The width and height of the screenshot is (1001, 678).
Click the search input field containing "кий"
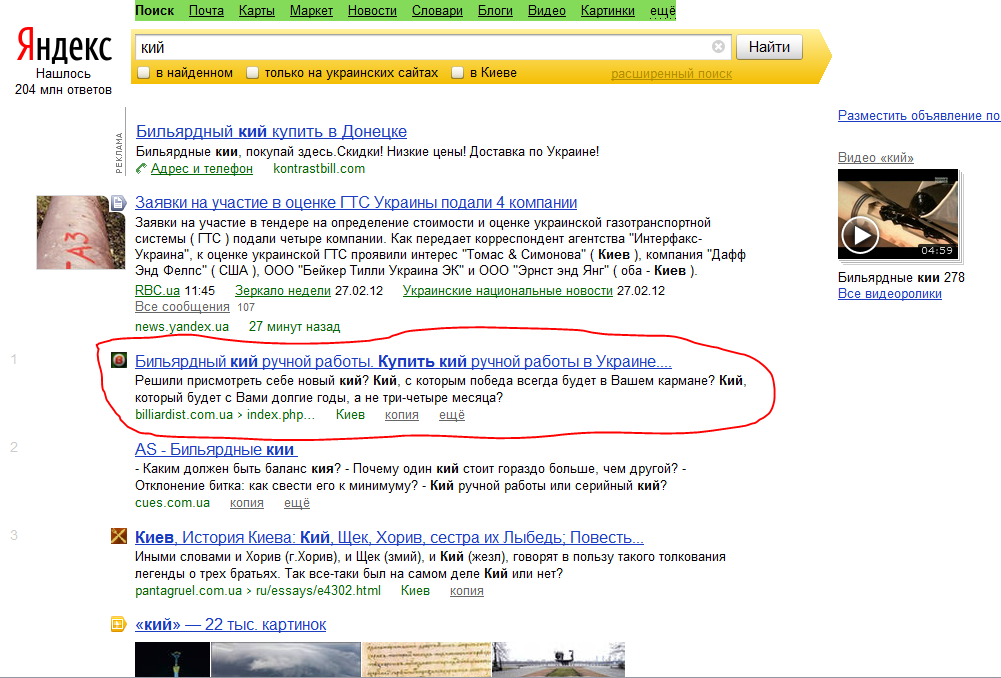[423, 47]
